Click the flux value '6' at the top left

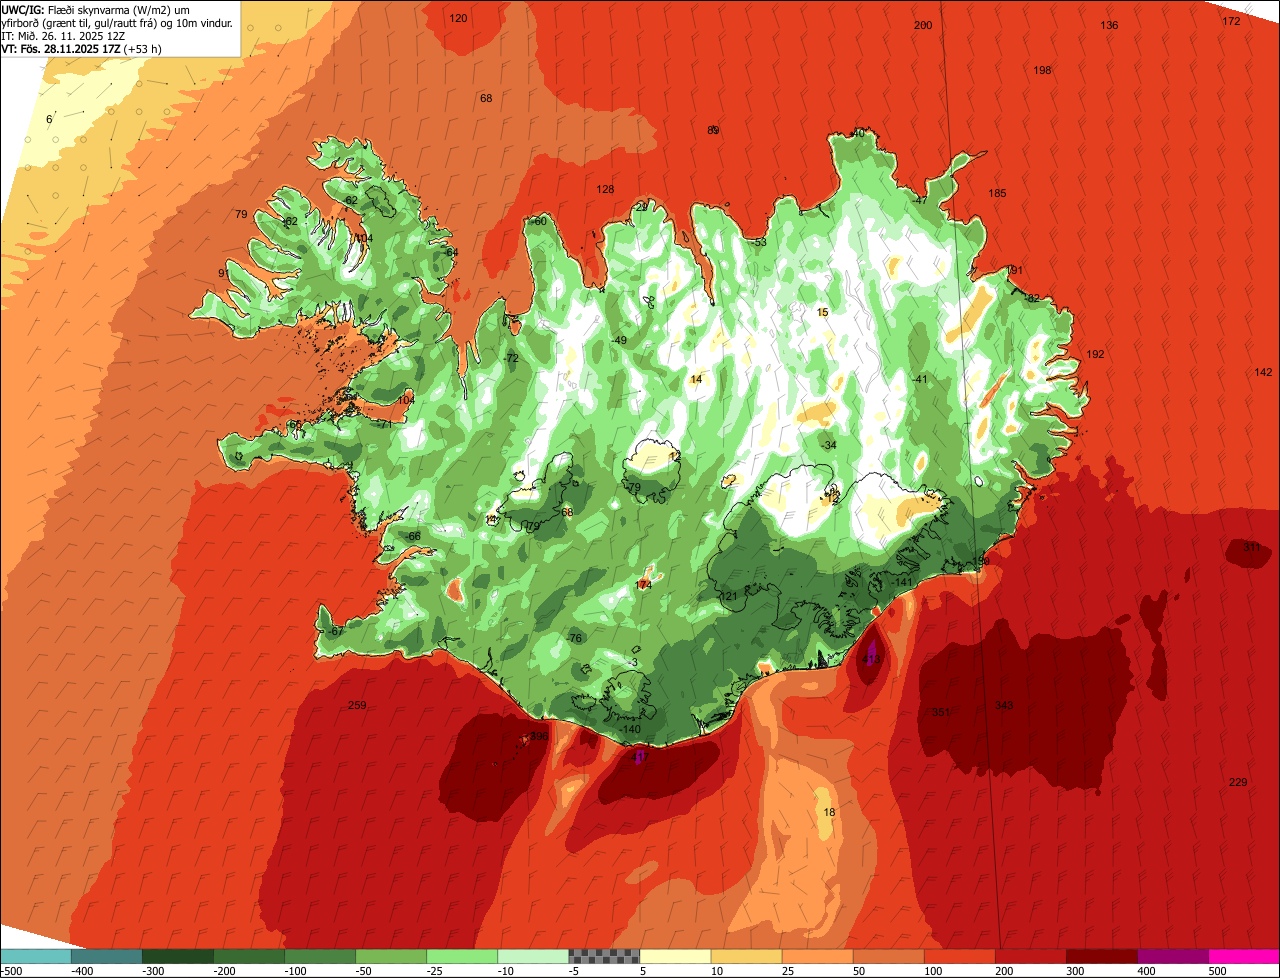[x=49, y=119]
